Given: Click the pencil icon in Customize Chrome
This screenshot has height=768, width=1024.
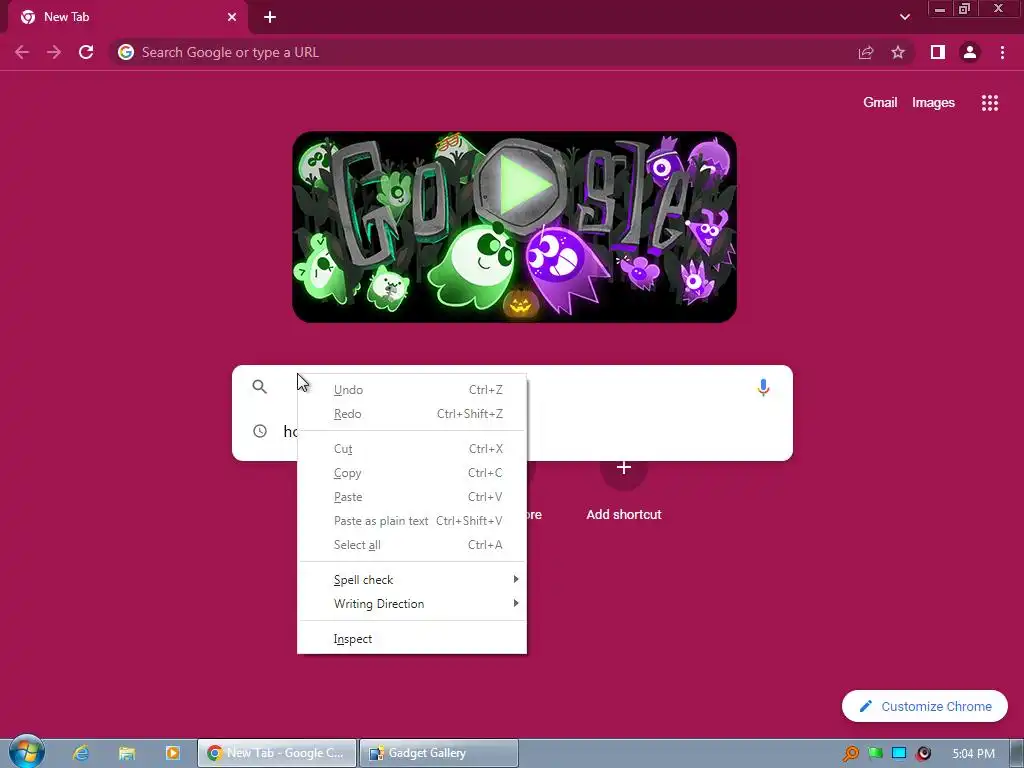Looking at the screenshot, I should click(x=866, y=706).
